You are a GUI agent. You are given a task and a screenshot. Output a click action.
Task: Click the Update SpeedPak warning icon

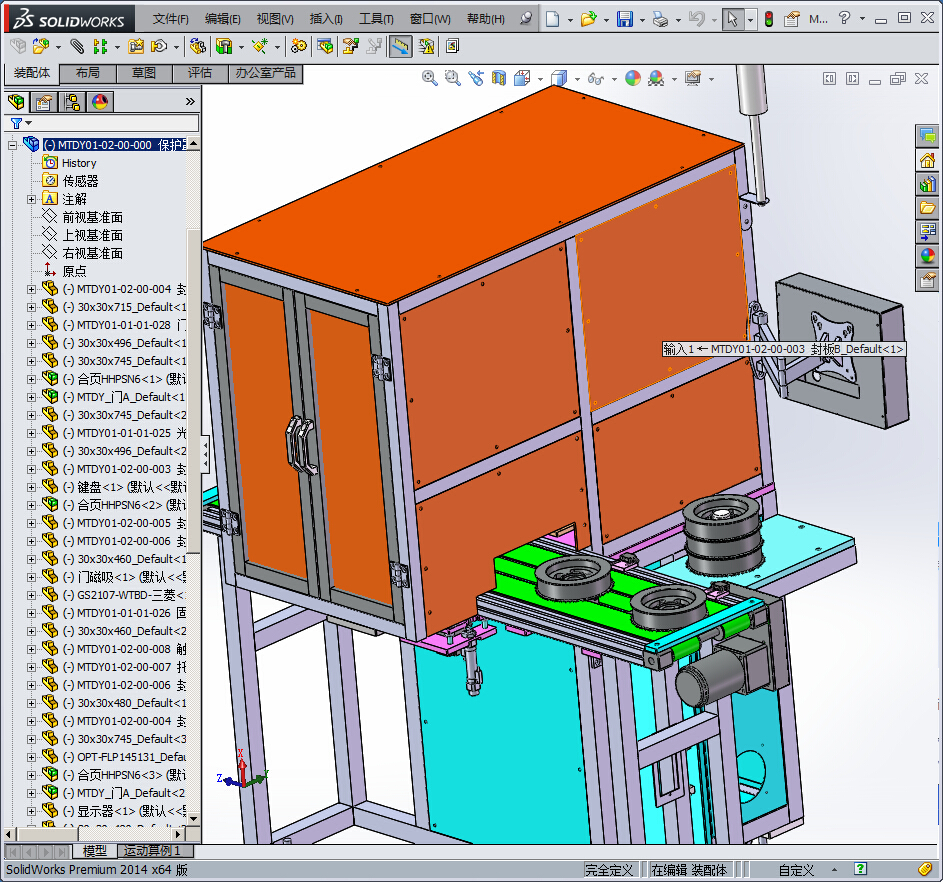(426, 46)
